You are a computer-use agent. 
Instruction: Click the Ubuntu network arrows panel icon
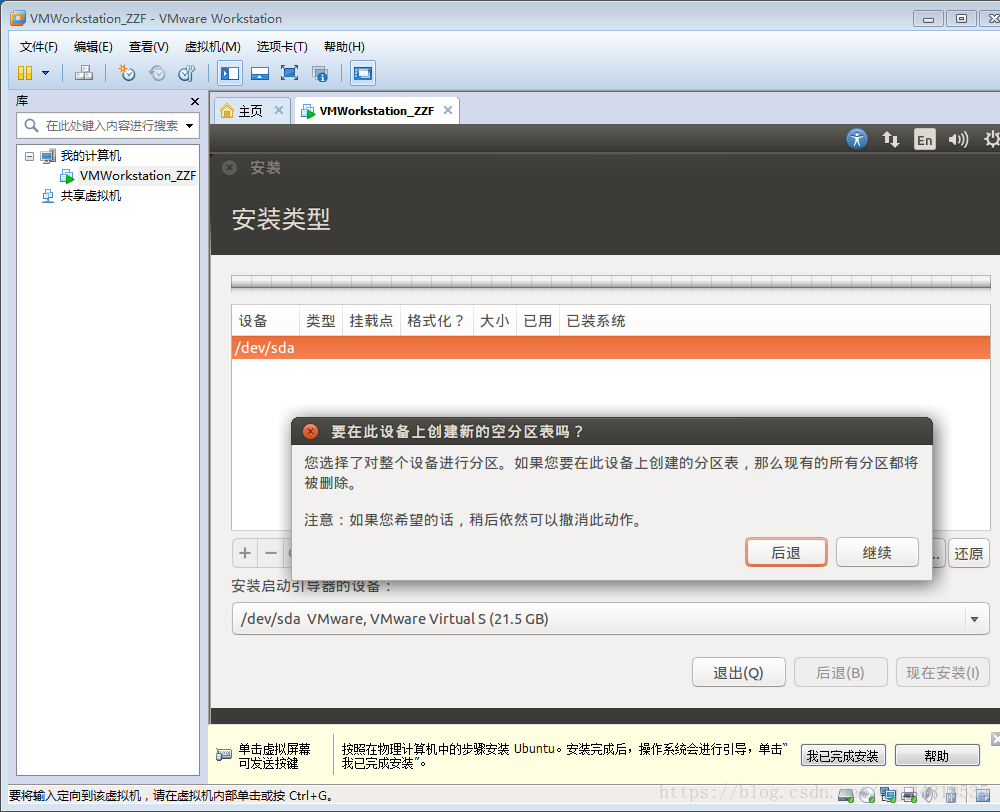(890, 138)
